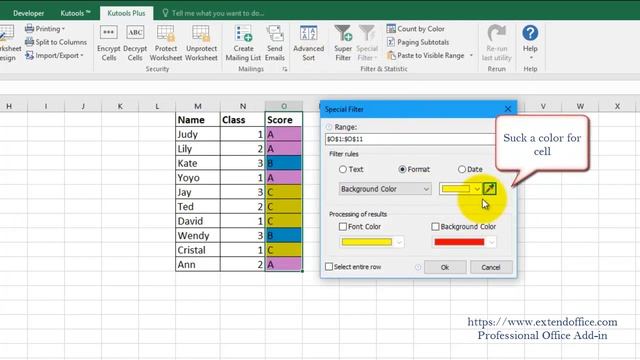
Task: Open the Printing tool
Action: point(44,29)
